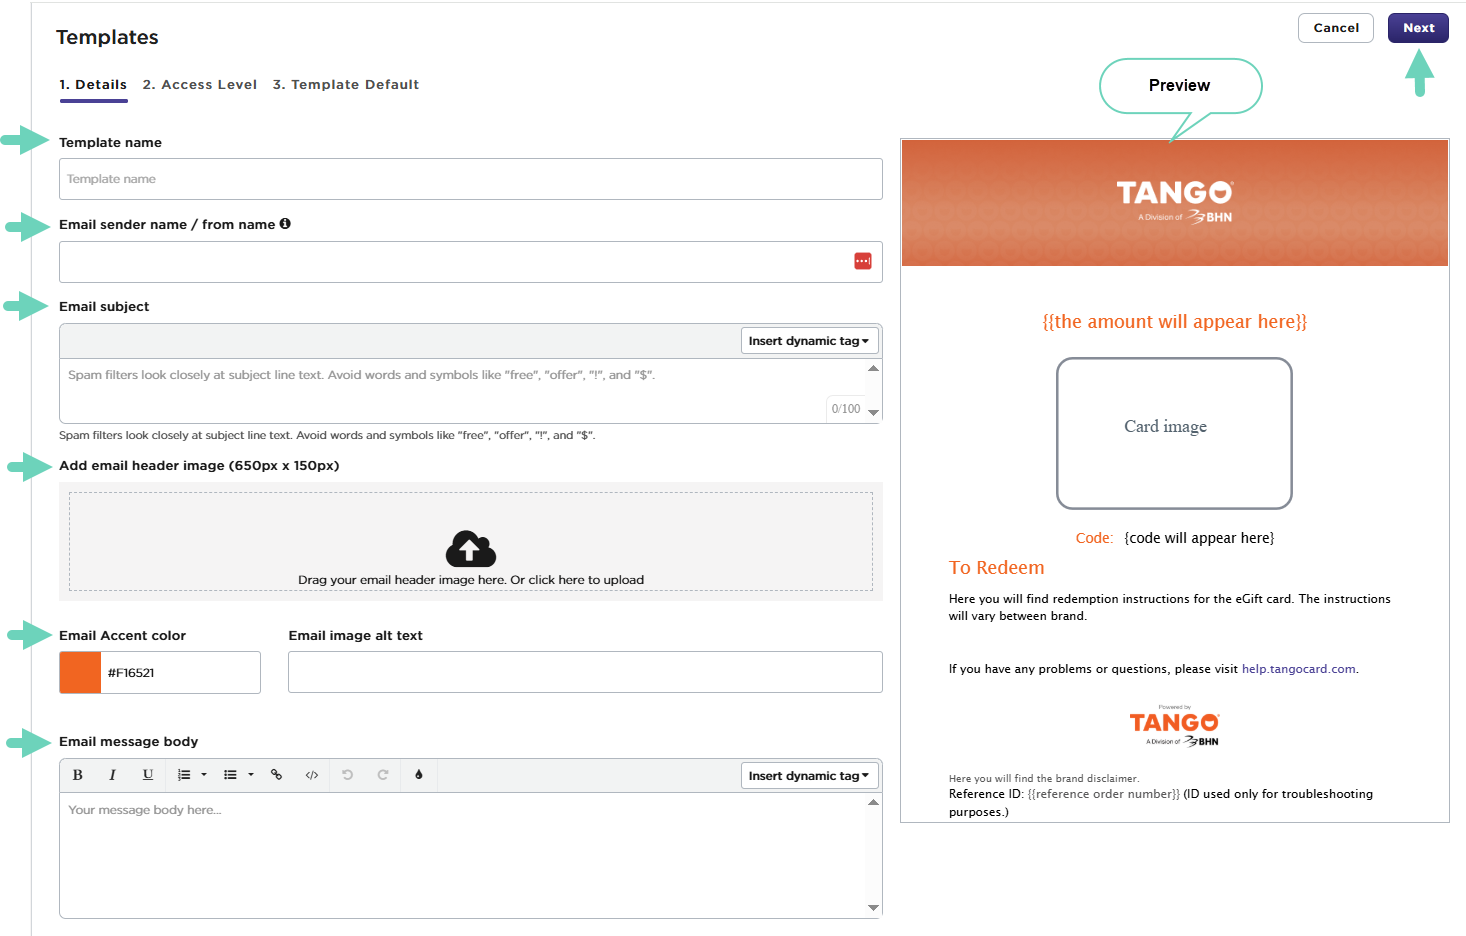Open numbered list style dropdown arrow
Screen dimensions: 1466x936
click(x=204, y=775)
